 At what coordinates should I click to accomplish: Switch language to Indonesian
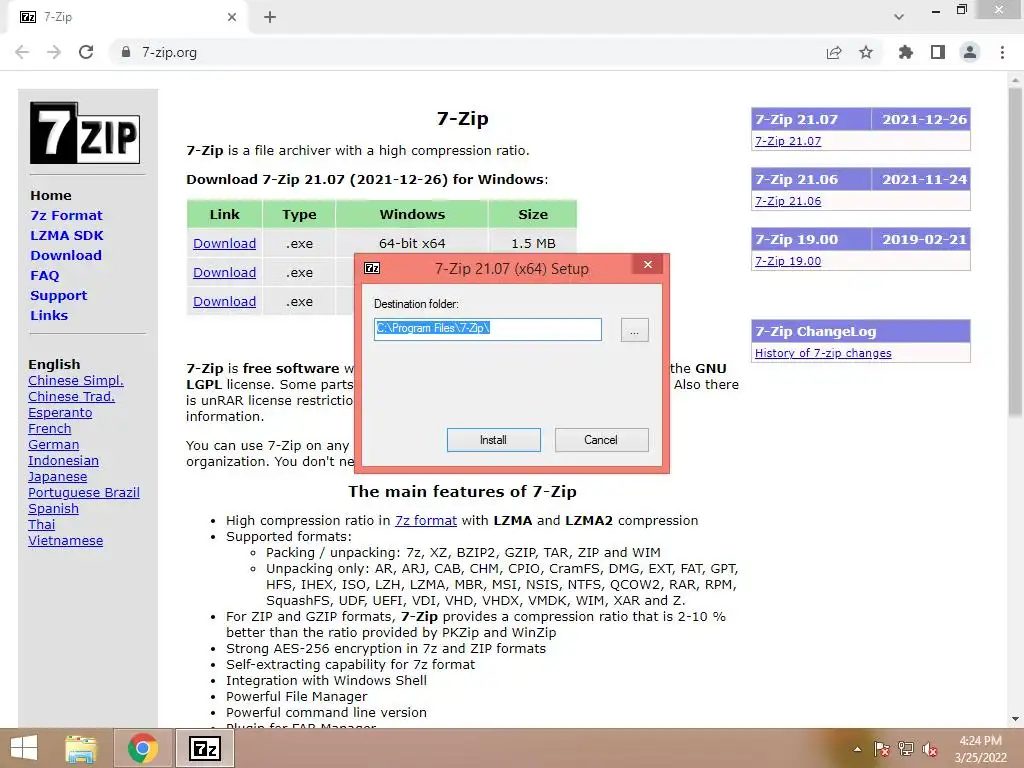pos(63,460)
